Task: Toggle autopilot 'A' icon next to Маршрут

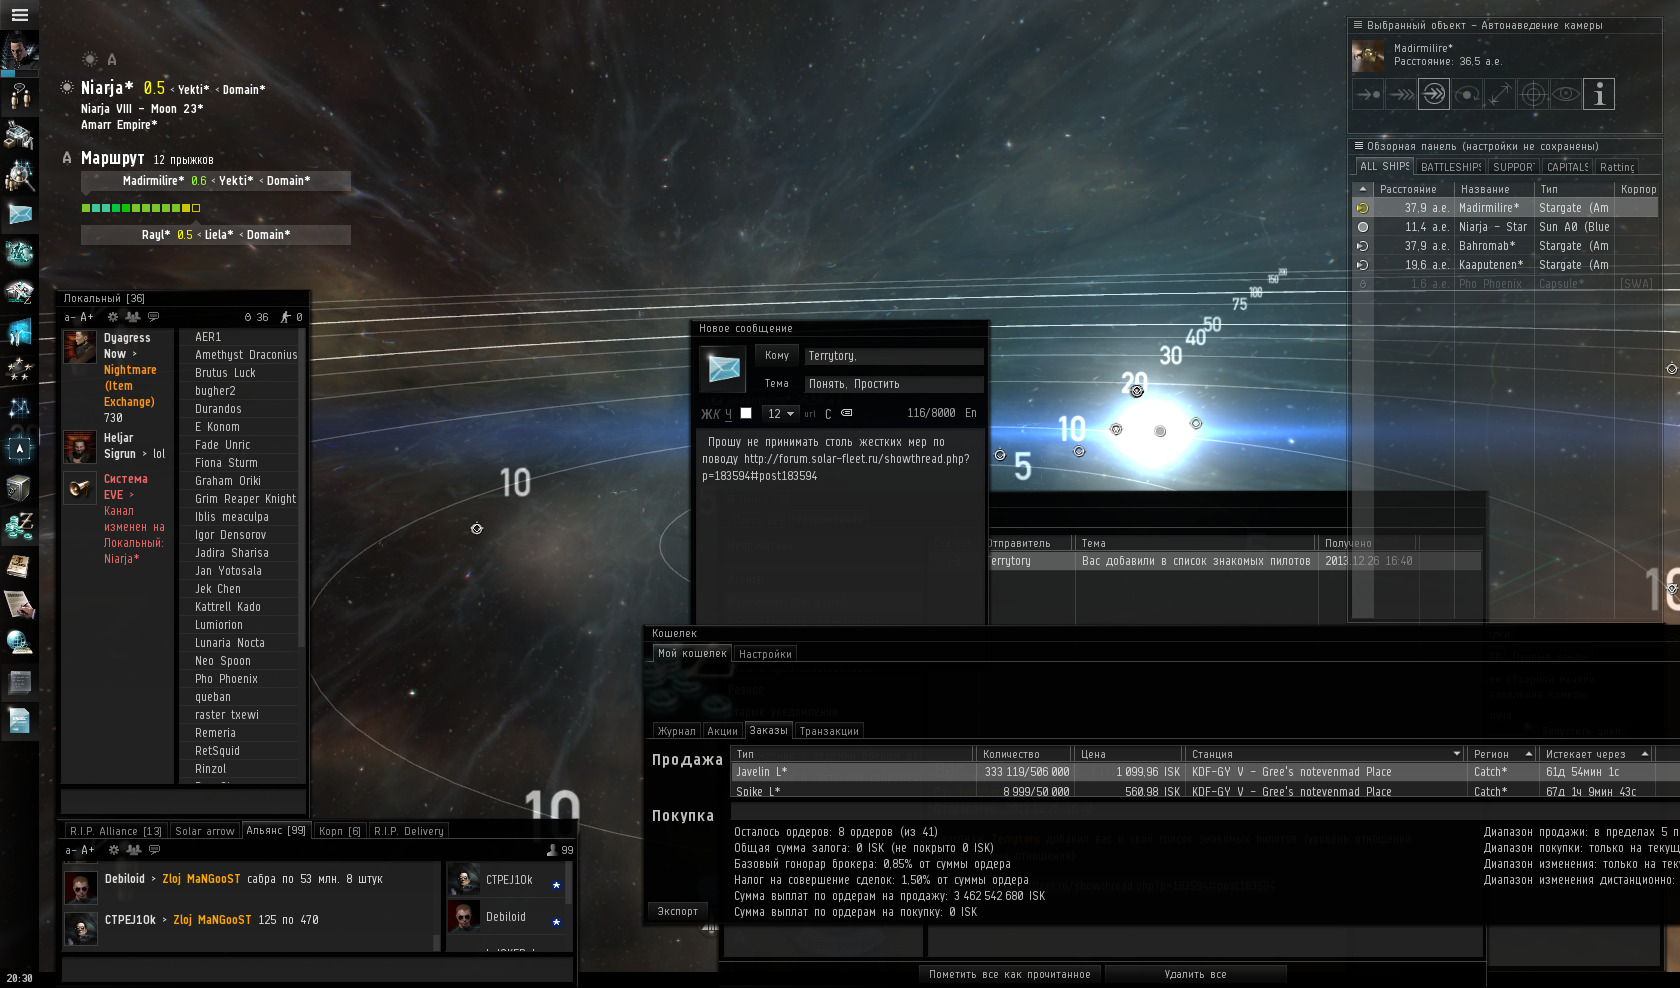Action: point(67,158)
